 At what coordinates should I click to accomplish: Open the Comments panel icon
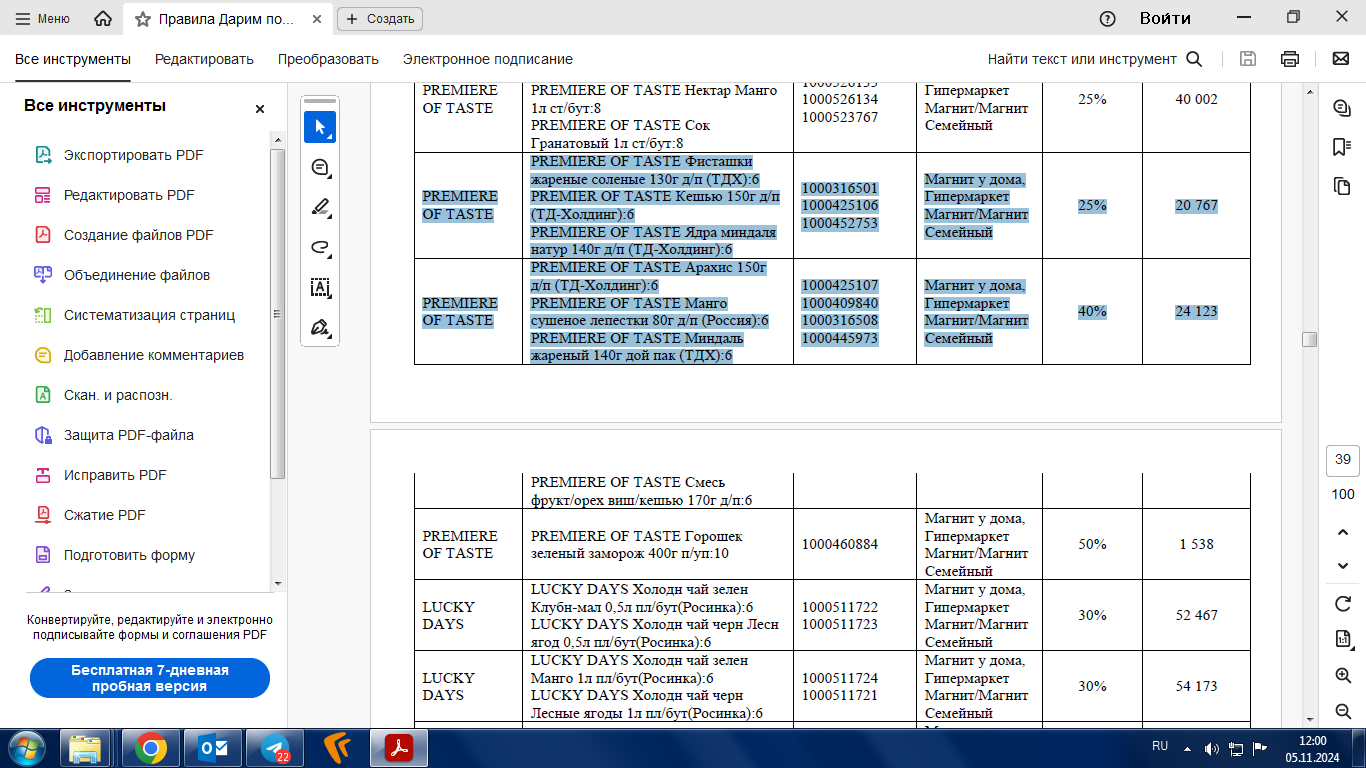tap(1342, 108)
